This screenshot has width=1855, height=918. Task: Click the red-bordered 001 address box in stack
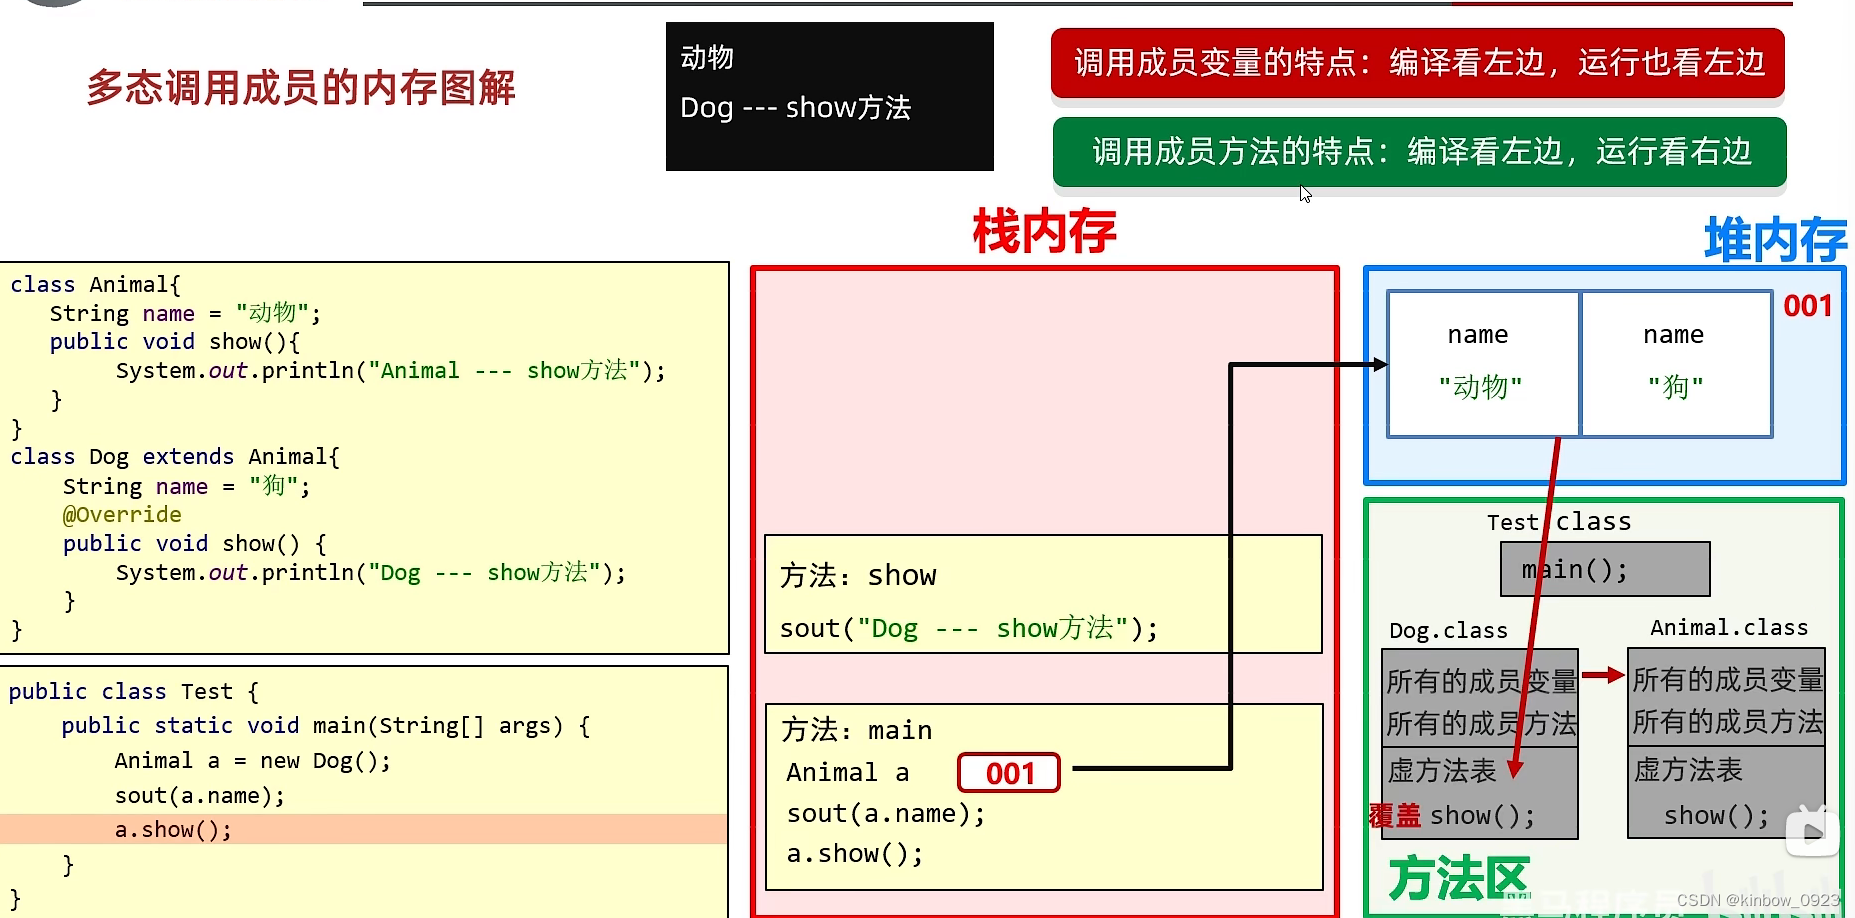1009,773
